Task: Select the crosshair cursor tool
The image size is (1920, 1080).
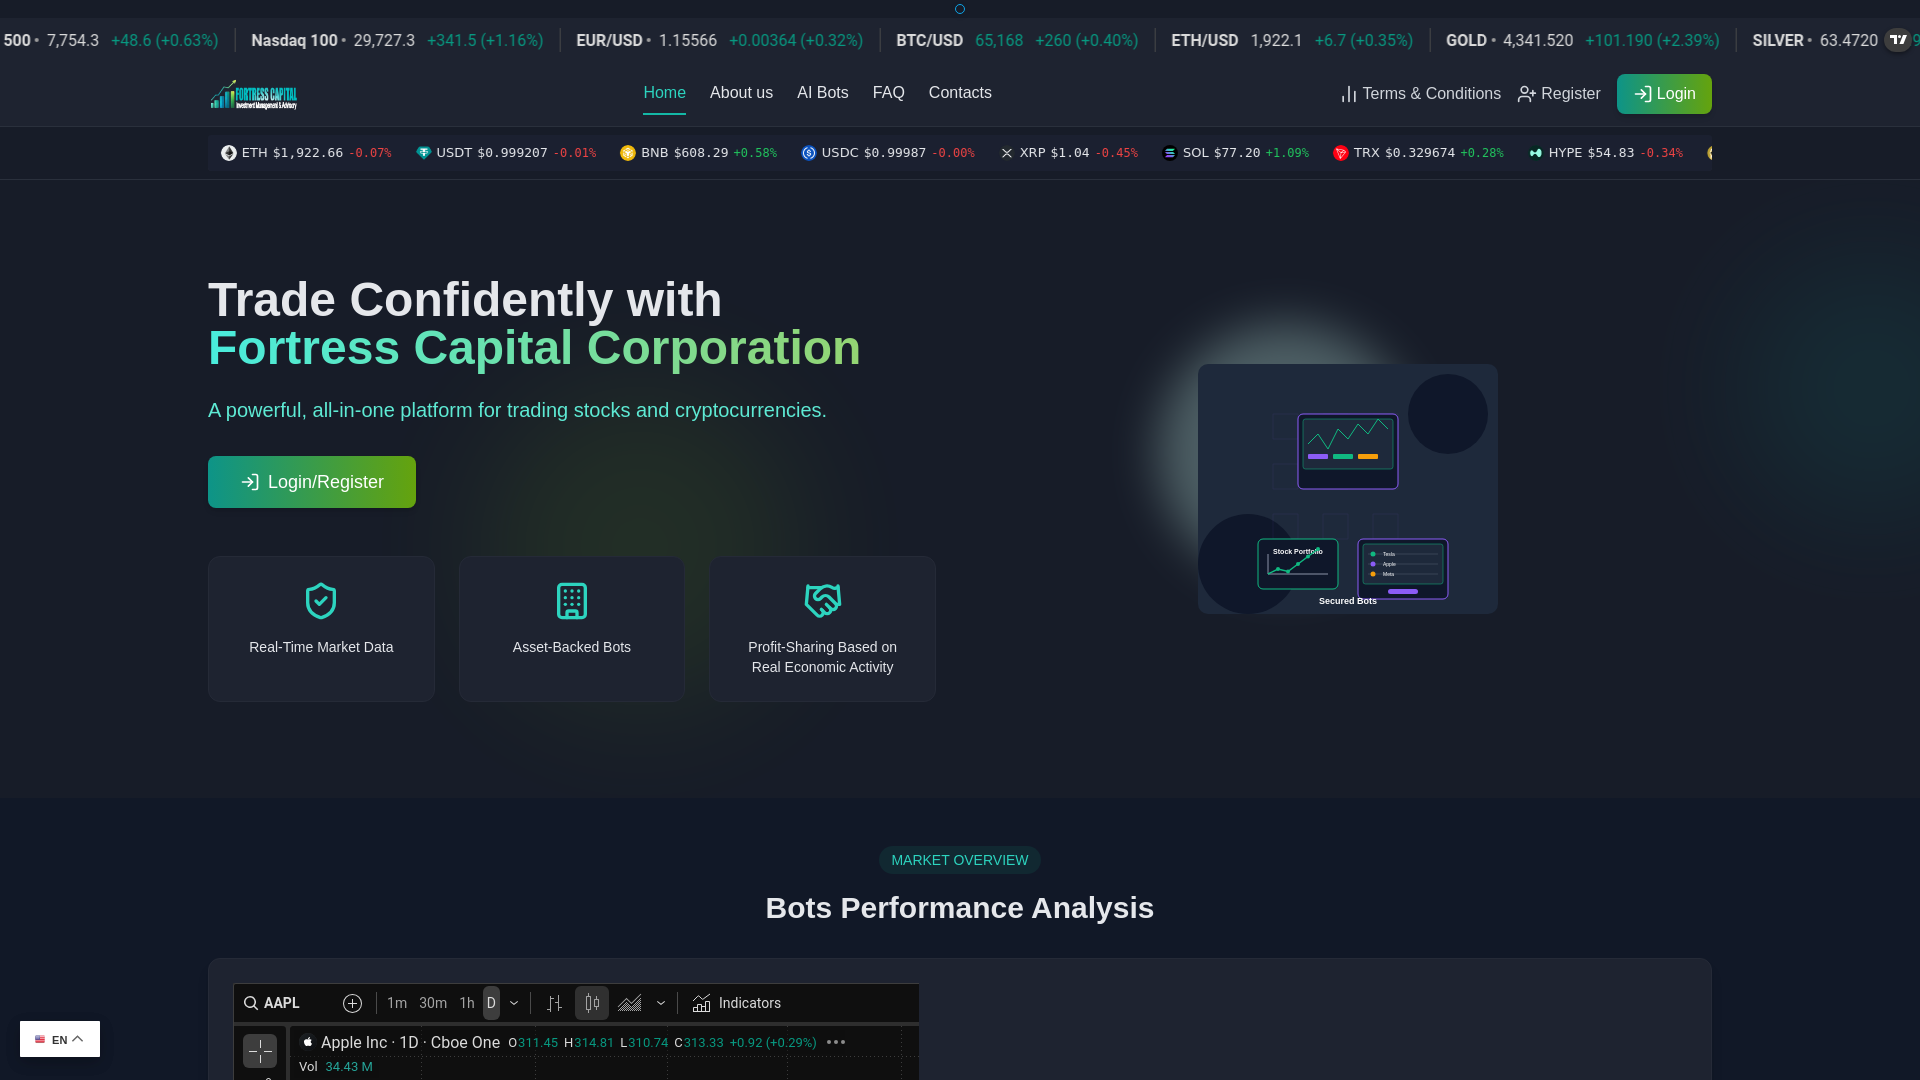Action: [260, 1051]
